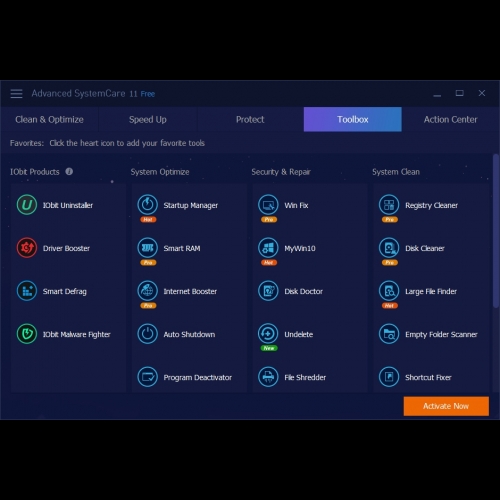Open the File Shredder icon
500x500 pixels.
(x=268, y=377)
